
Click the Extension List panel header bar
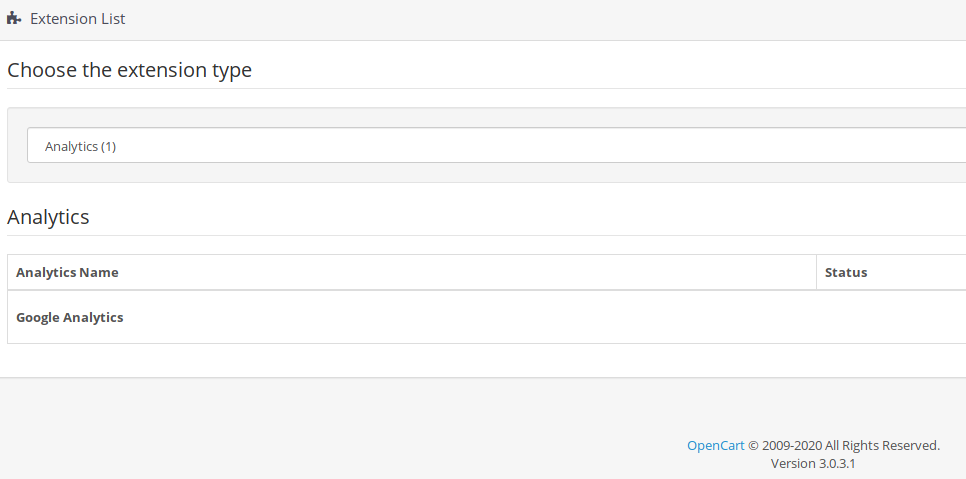483,20
